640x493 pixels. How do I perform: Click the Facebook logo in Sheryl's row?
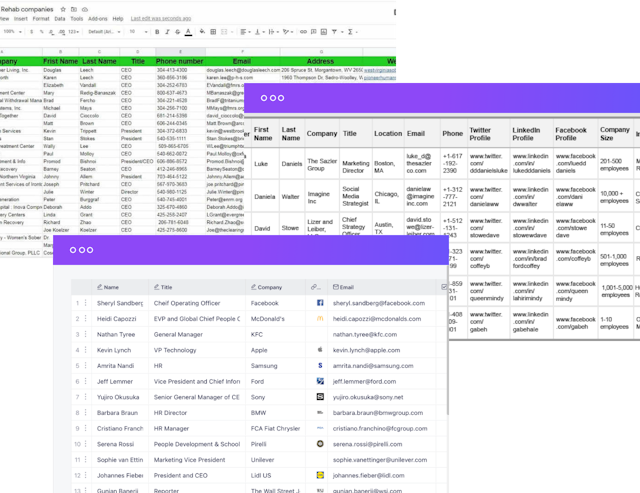tap(319, 303)
